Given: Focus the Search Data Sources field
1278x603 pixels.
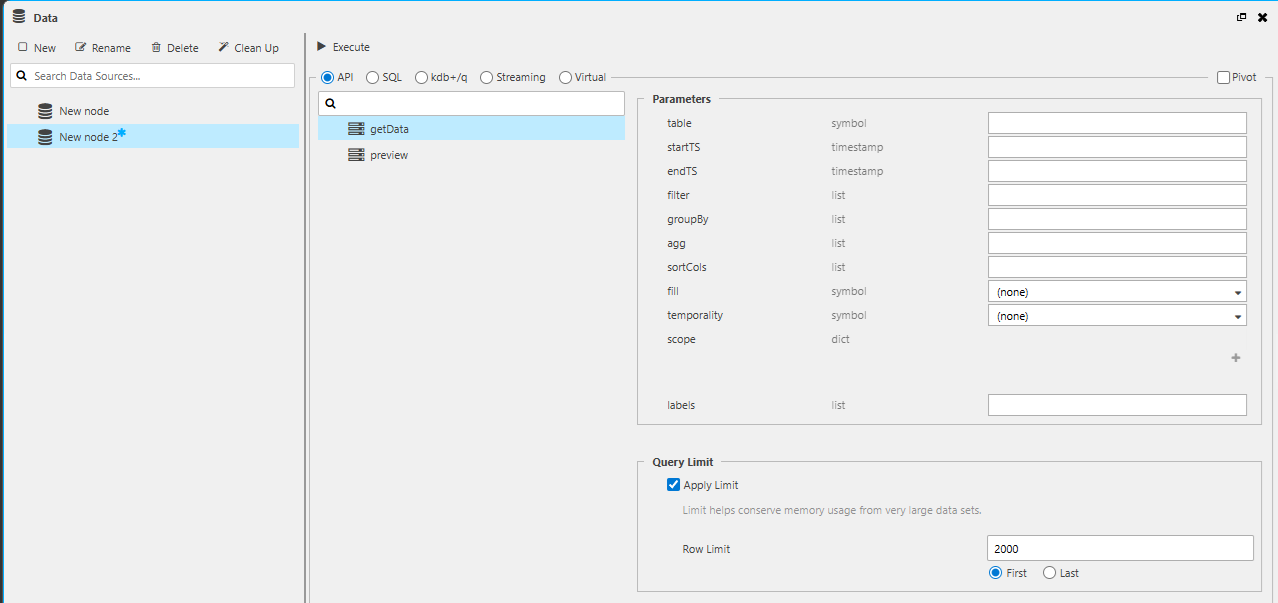Looking at the screenshot, I should click(x=152, y=76).
